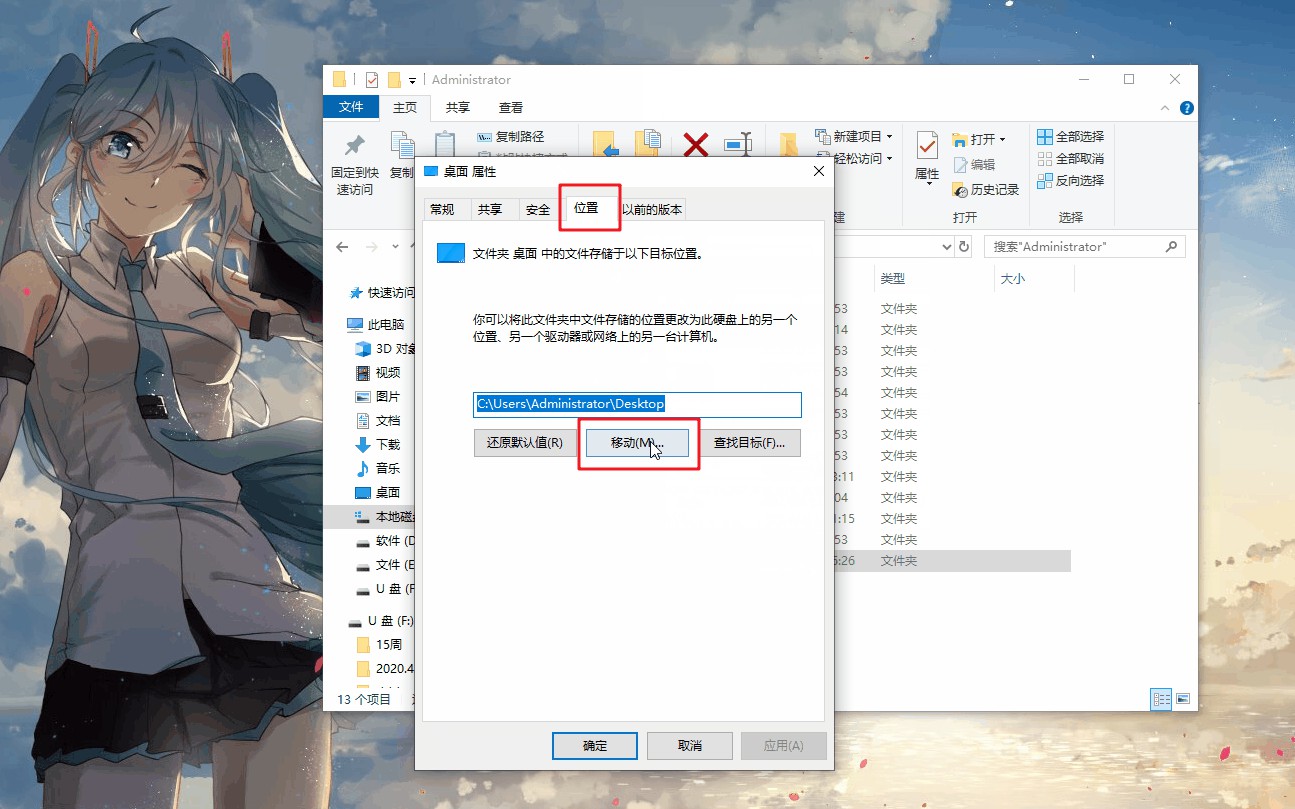Select the 软件 (D:) drive in sidebar
This screenshot has height=809, width=1295.
[385, 541]
